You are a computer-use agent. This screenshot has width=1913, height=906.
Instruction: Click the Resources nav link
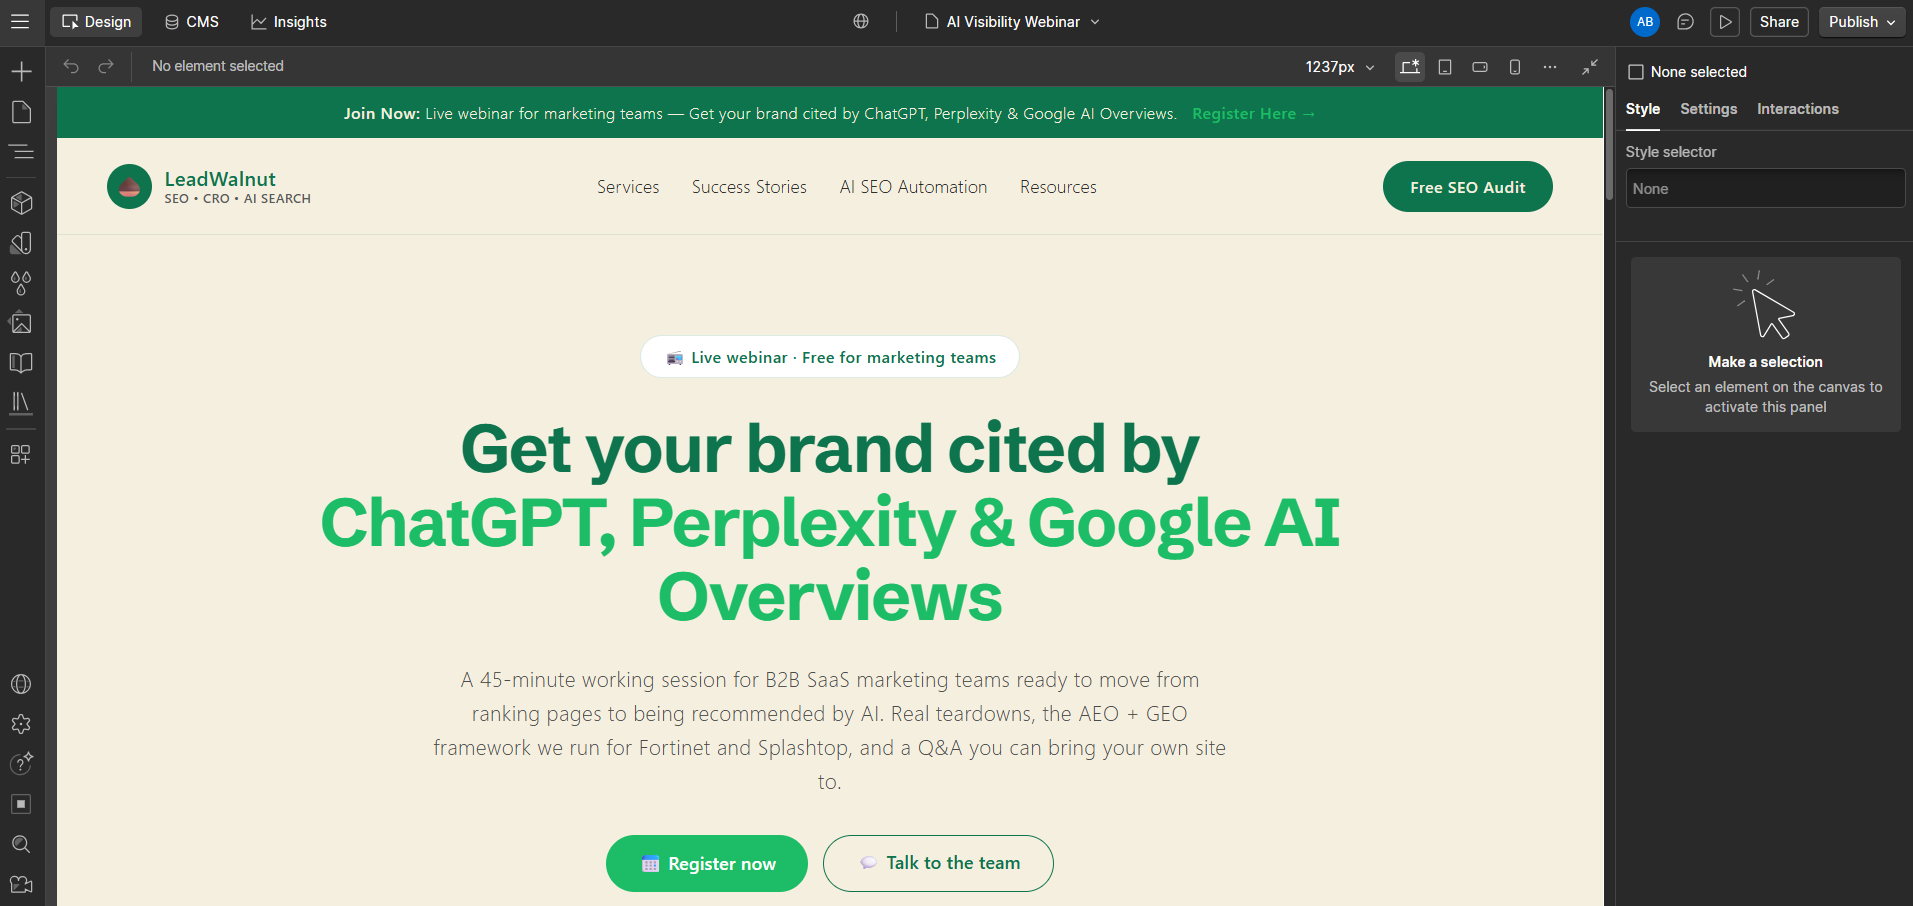point(1058,187)
